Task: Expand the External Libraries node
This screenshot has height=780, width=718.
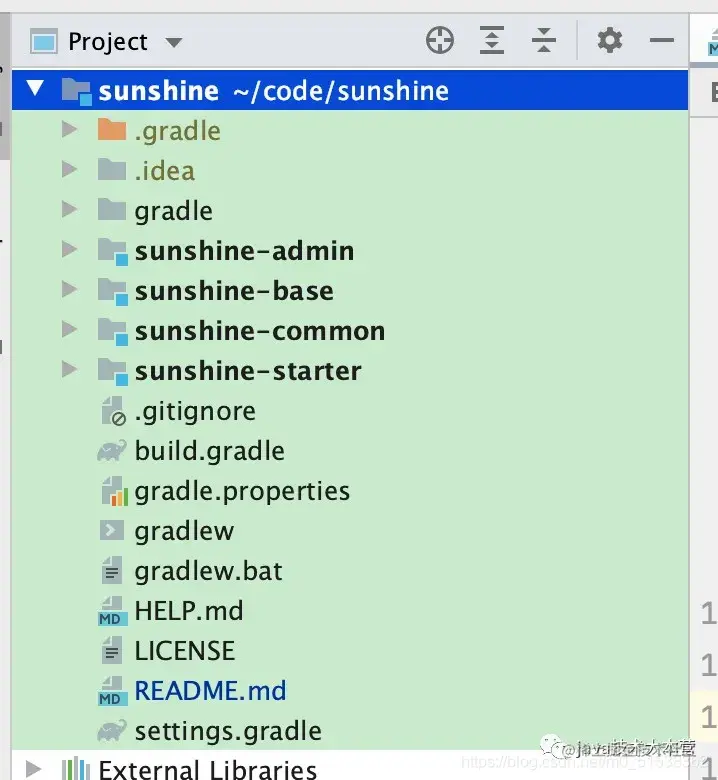Action: (33, 768)
